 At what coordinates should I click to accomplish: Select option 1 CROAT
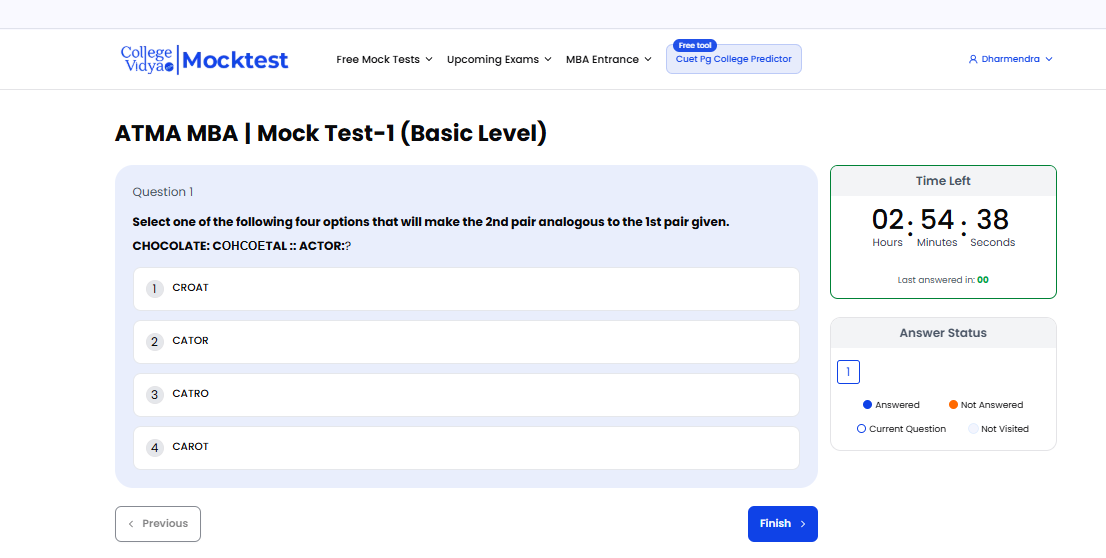coord(466,289)
